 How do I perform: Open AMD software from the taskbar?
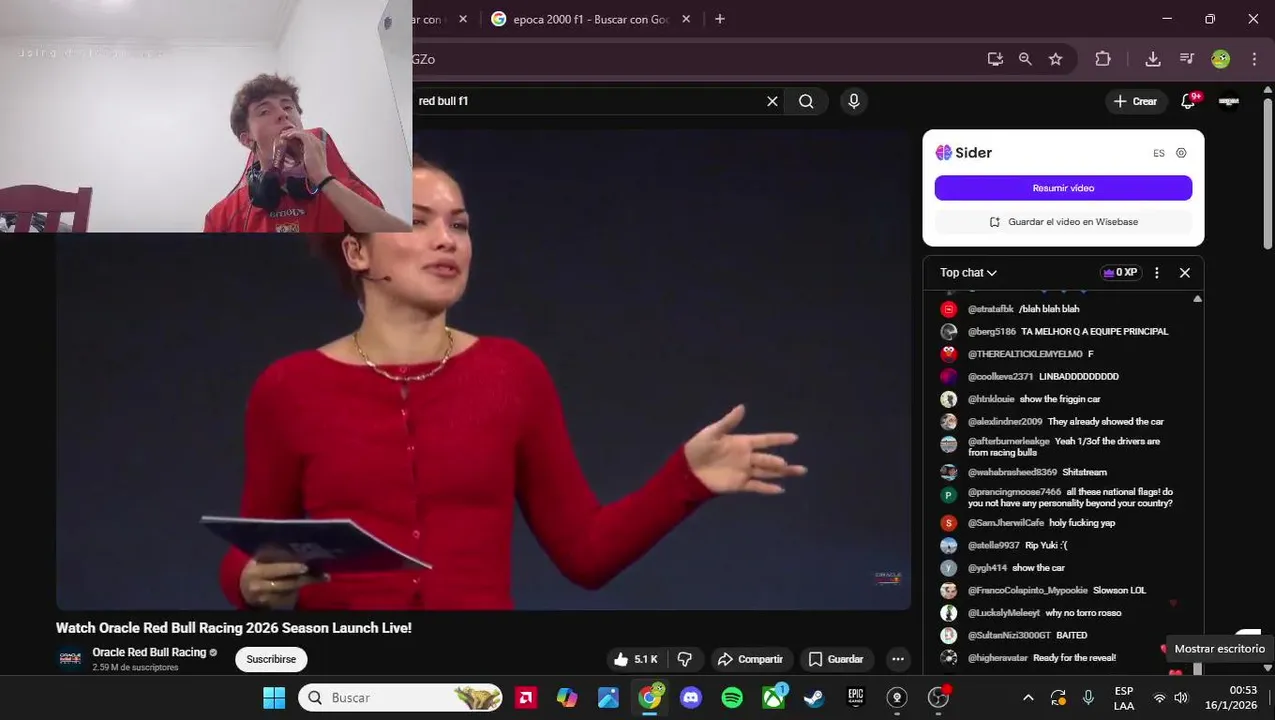526,697
